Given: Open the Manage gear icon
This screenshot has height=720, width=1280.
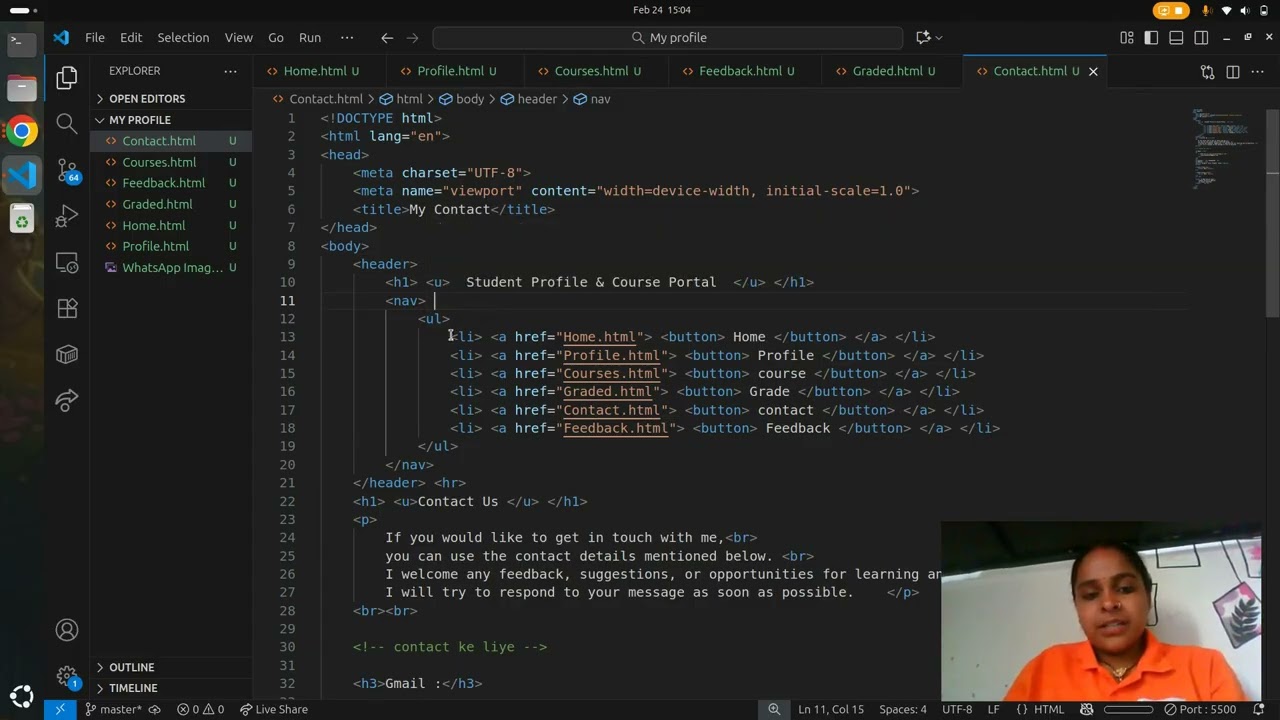Looking at the screenshot, I should (67, 677).
